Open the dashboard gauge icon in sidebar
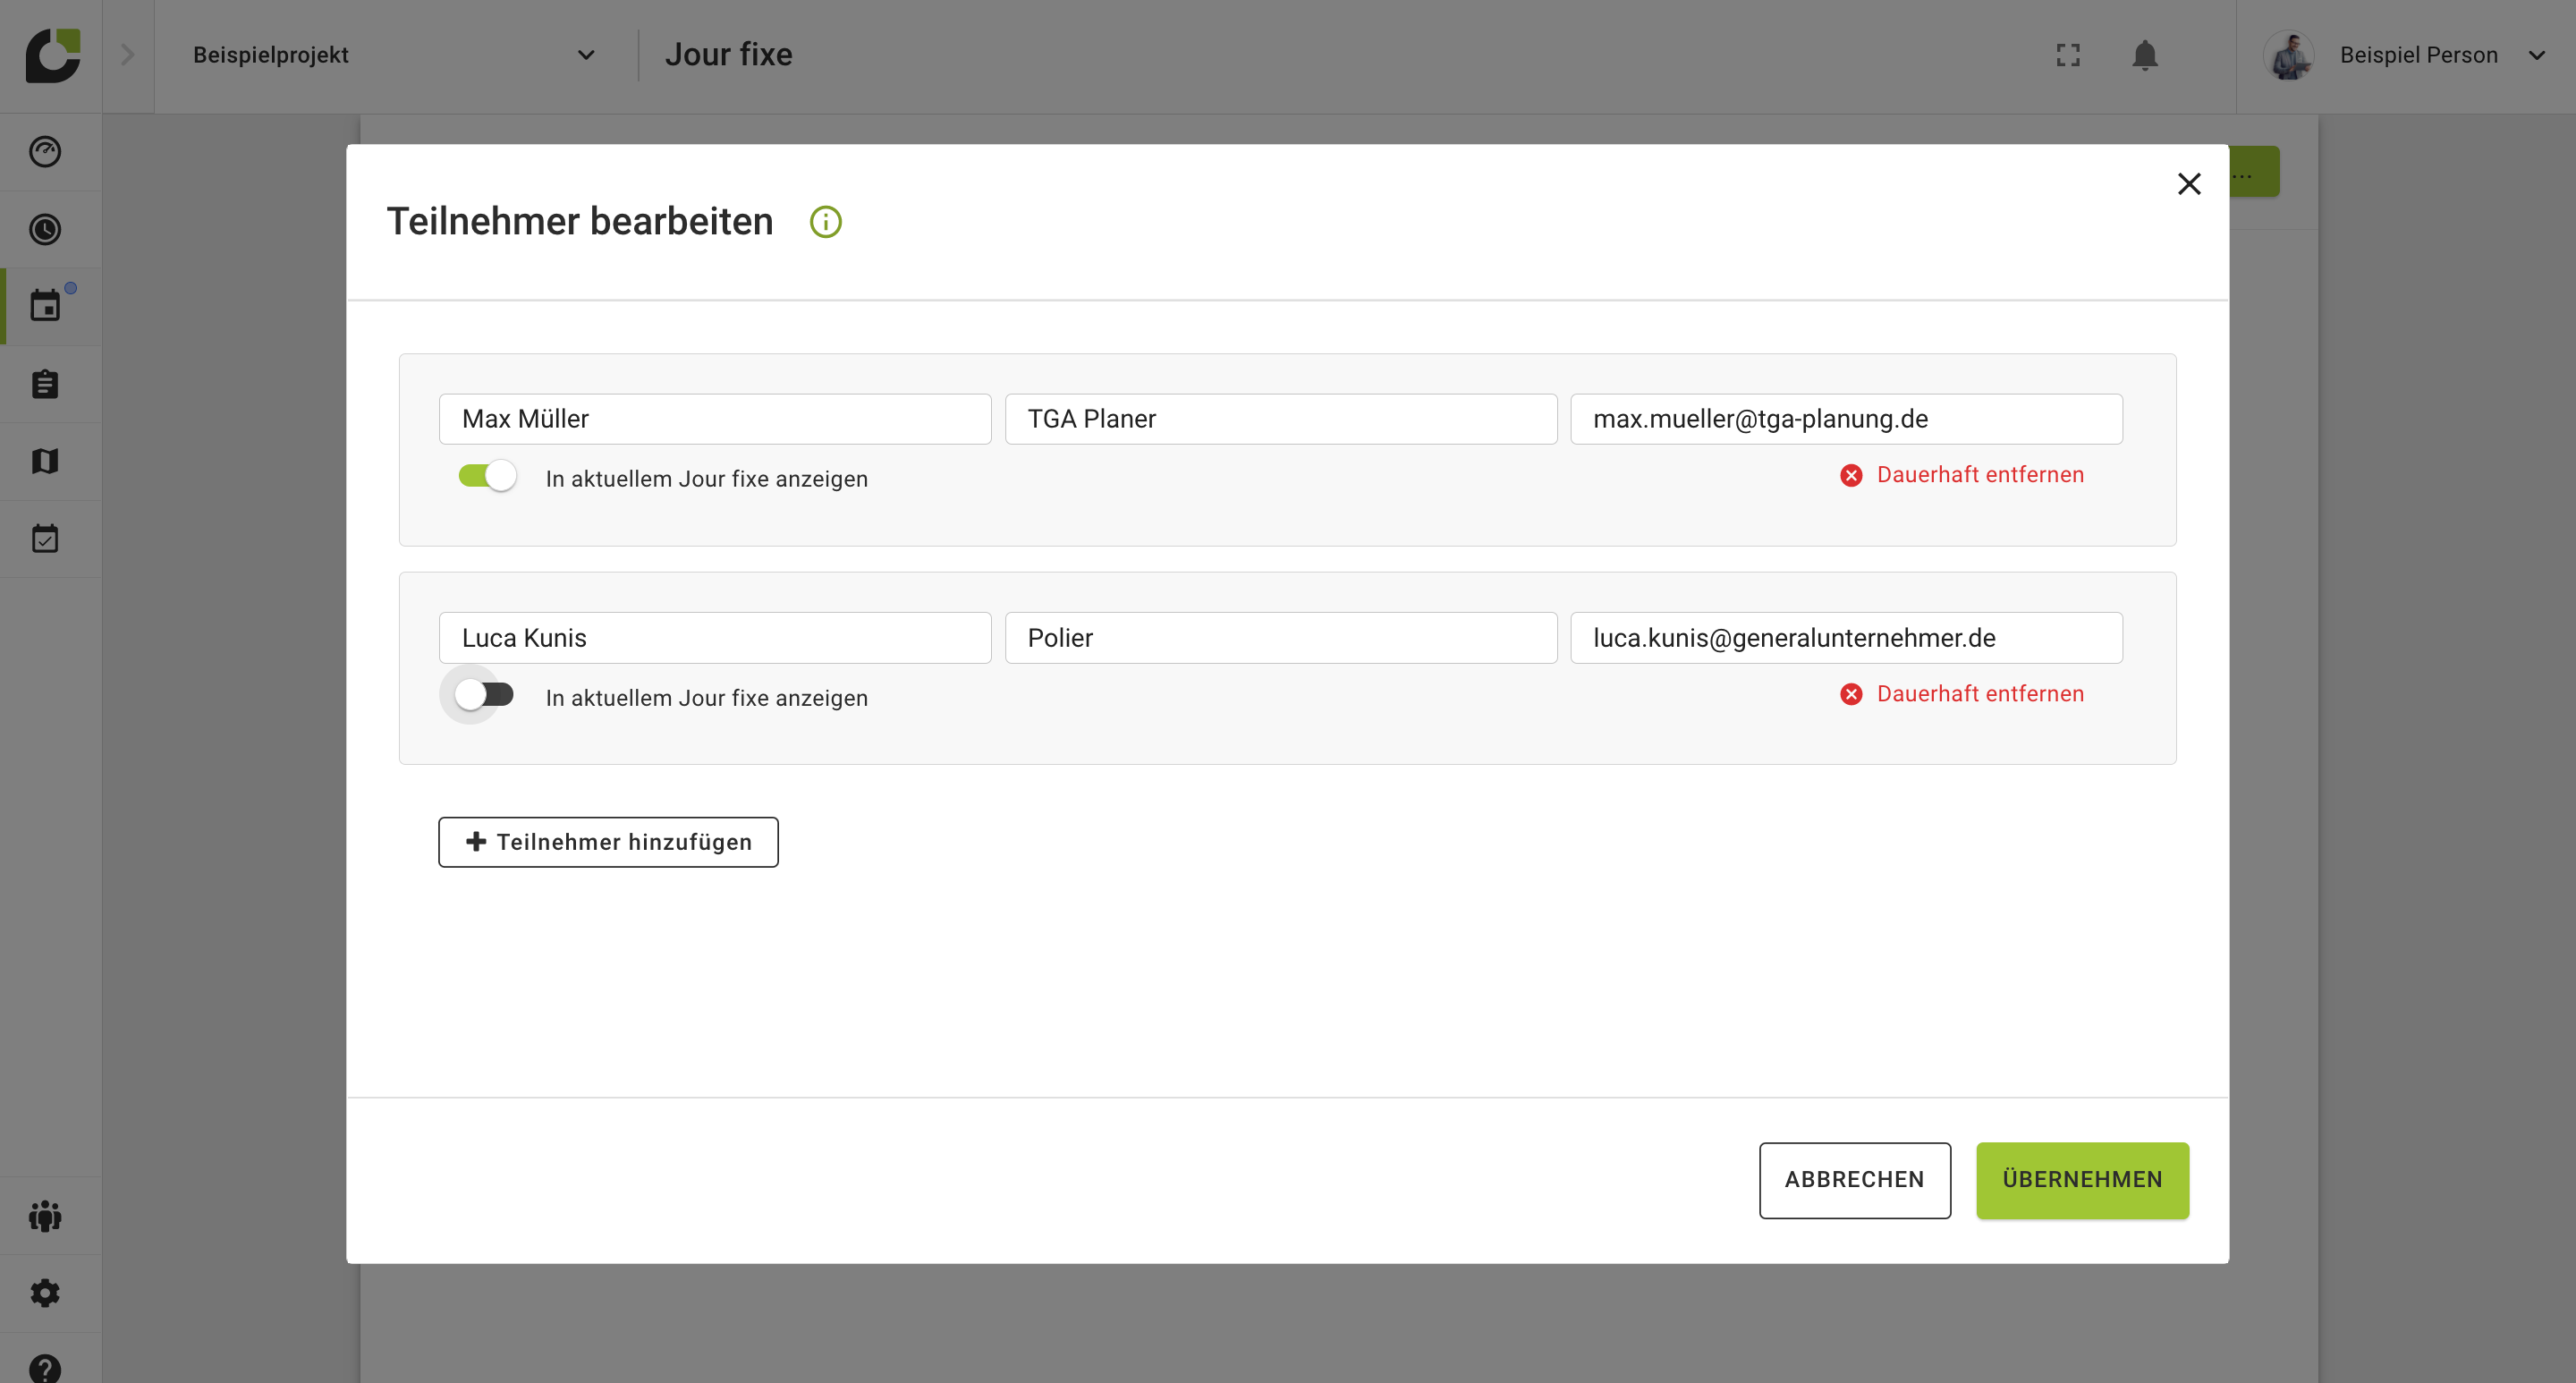This screenshot has width=2576, height=1383. click(x=45, y=152)
